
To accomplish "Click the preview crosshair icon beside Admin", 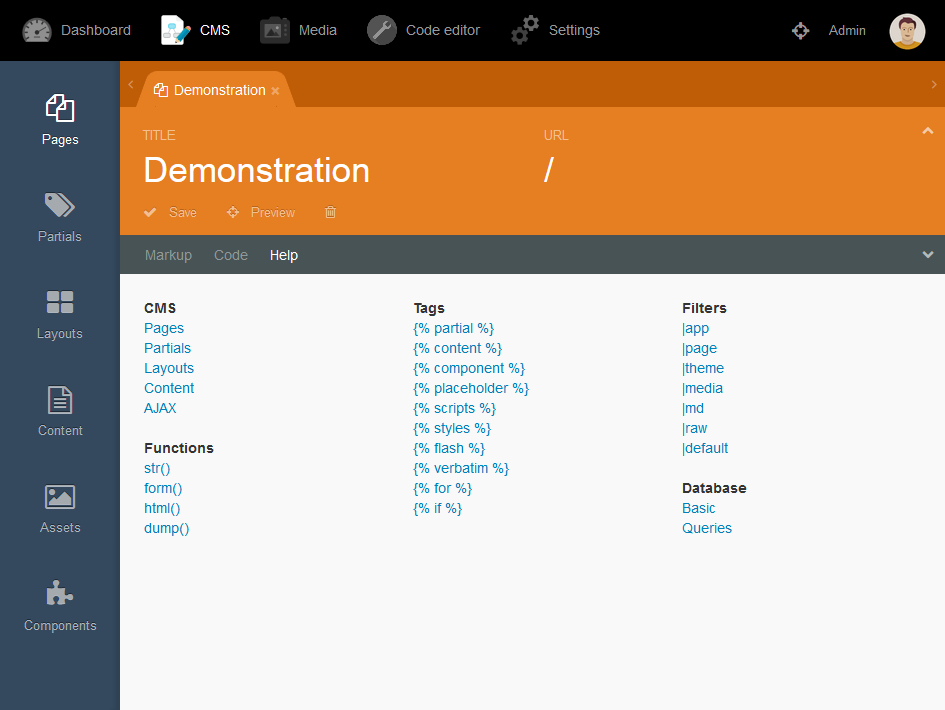I will click(x=800, y=30).
